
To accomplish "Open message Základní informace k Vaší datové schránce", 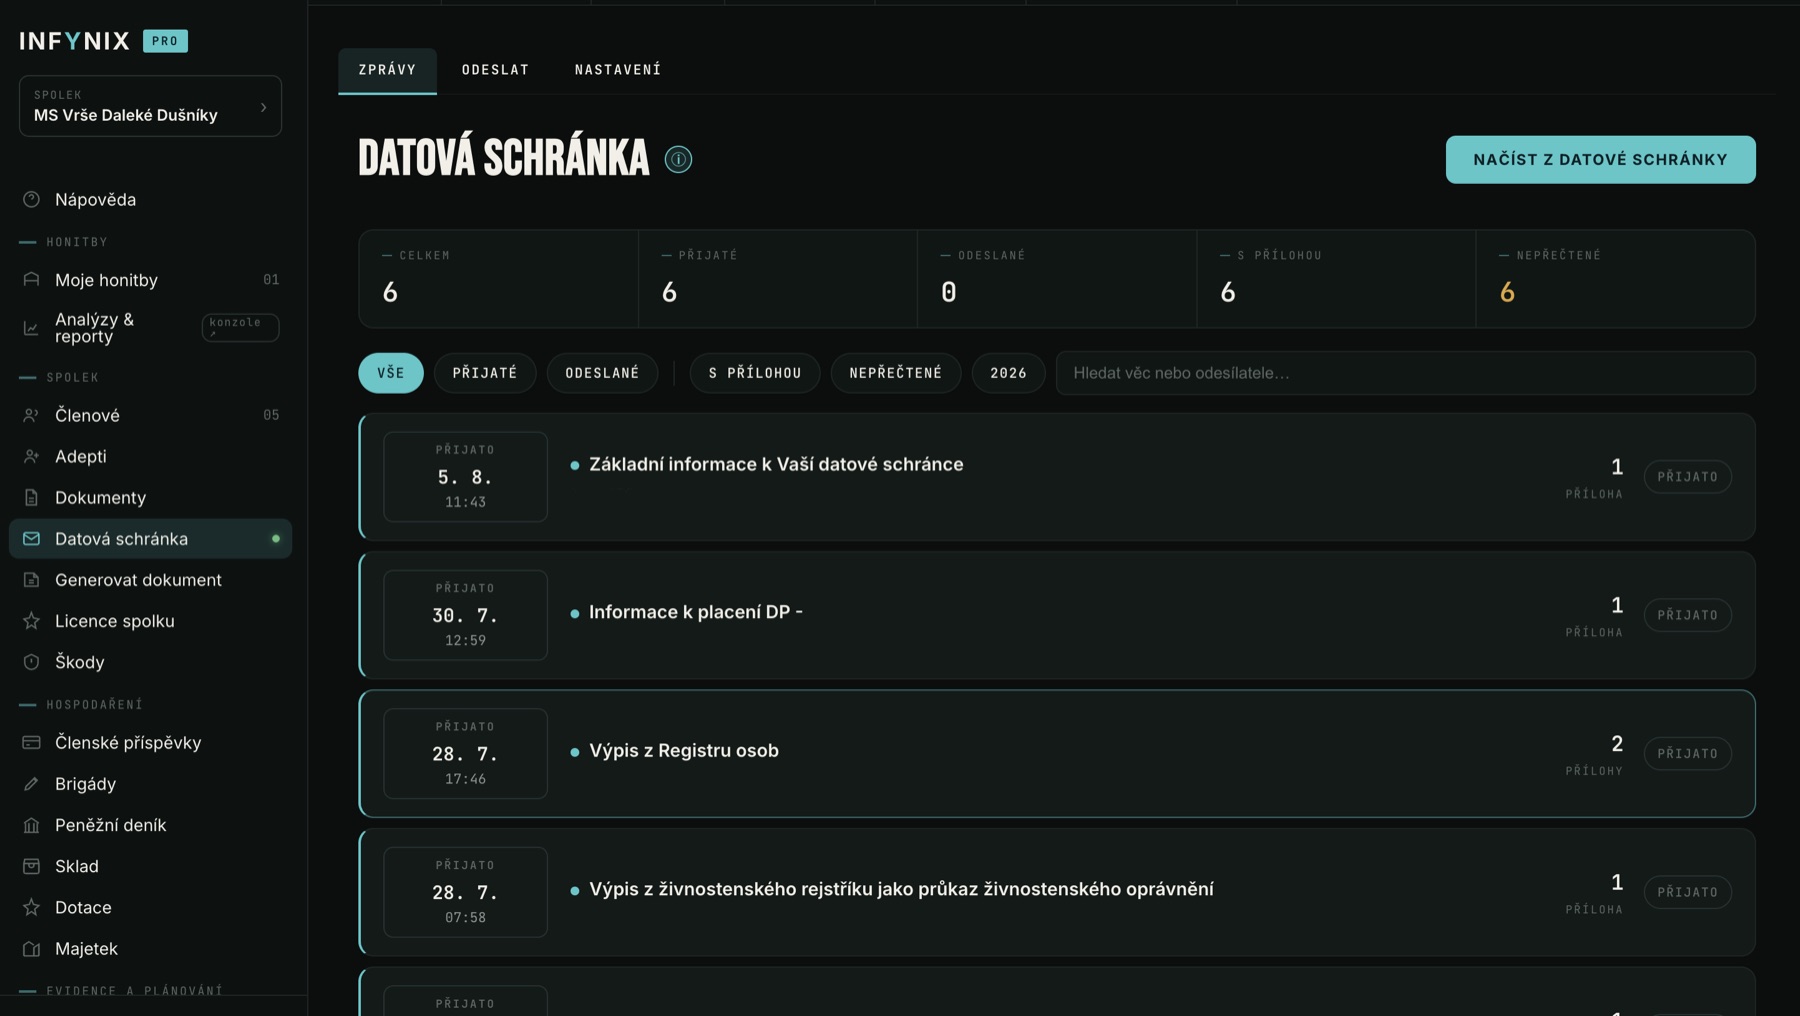I will (x=1057, y=477).
